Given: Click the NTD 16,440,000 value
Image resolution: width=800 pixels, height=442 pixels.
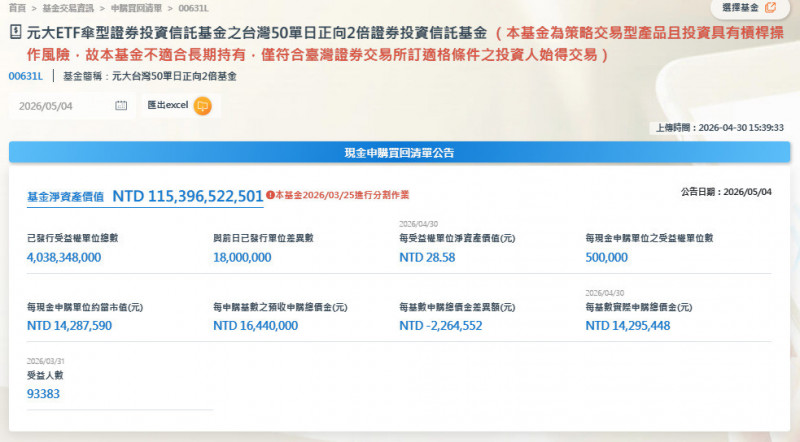Looking at the screenshot, I should 256,326.
